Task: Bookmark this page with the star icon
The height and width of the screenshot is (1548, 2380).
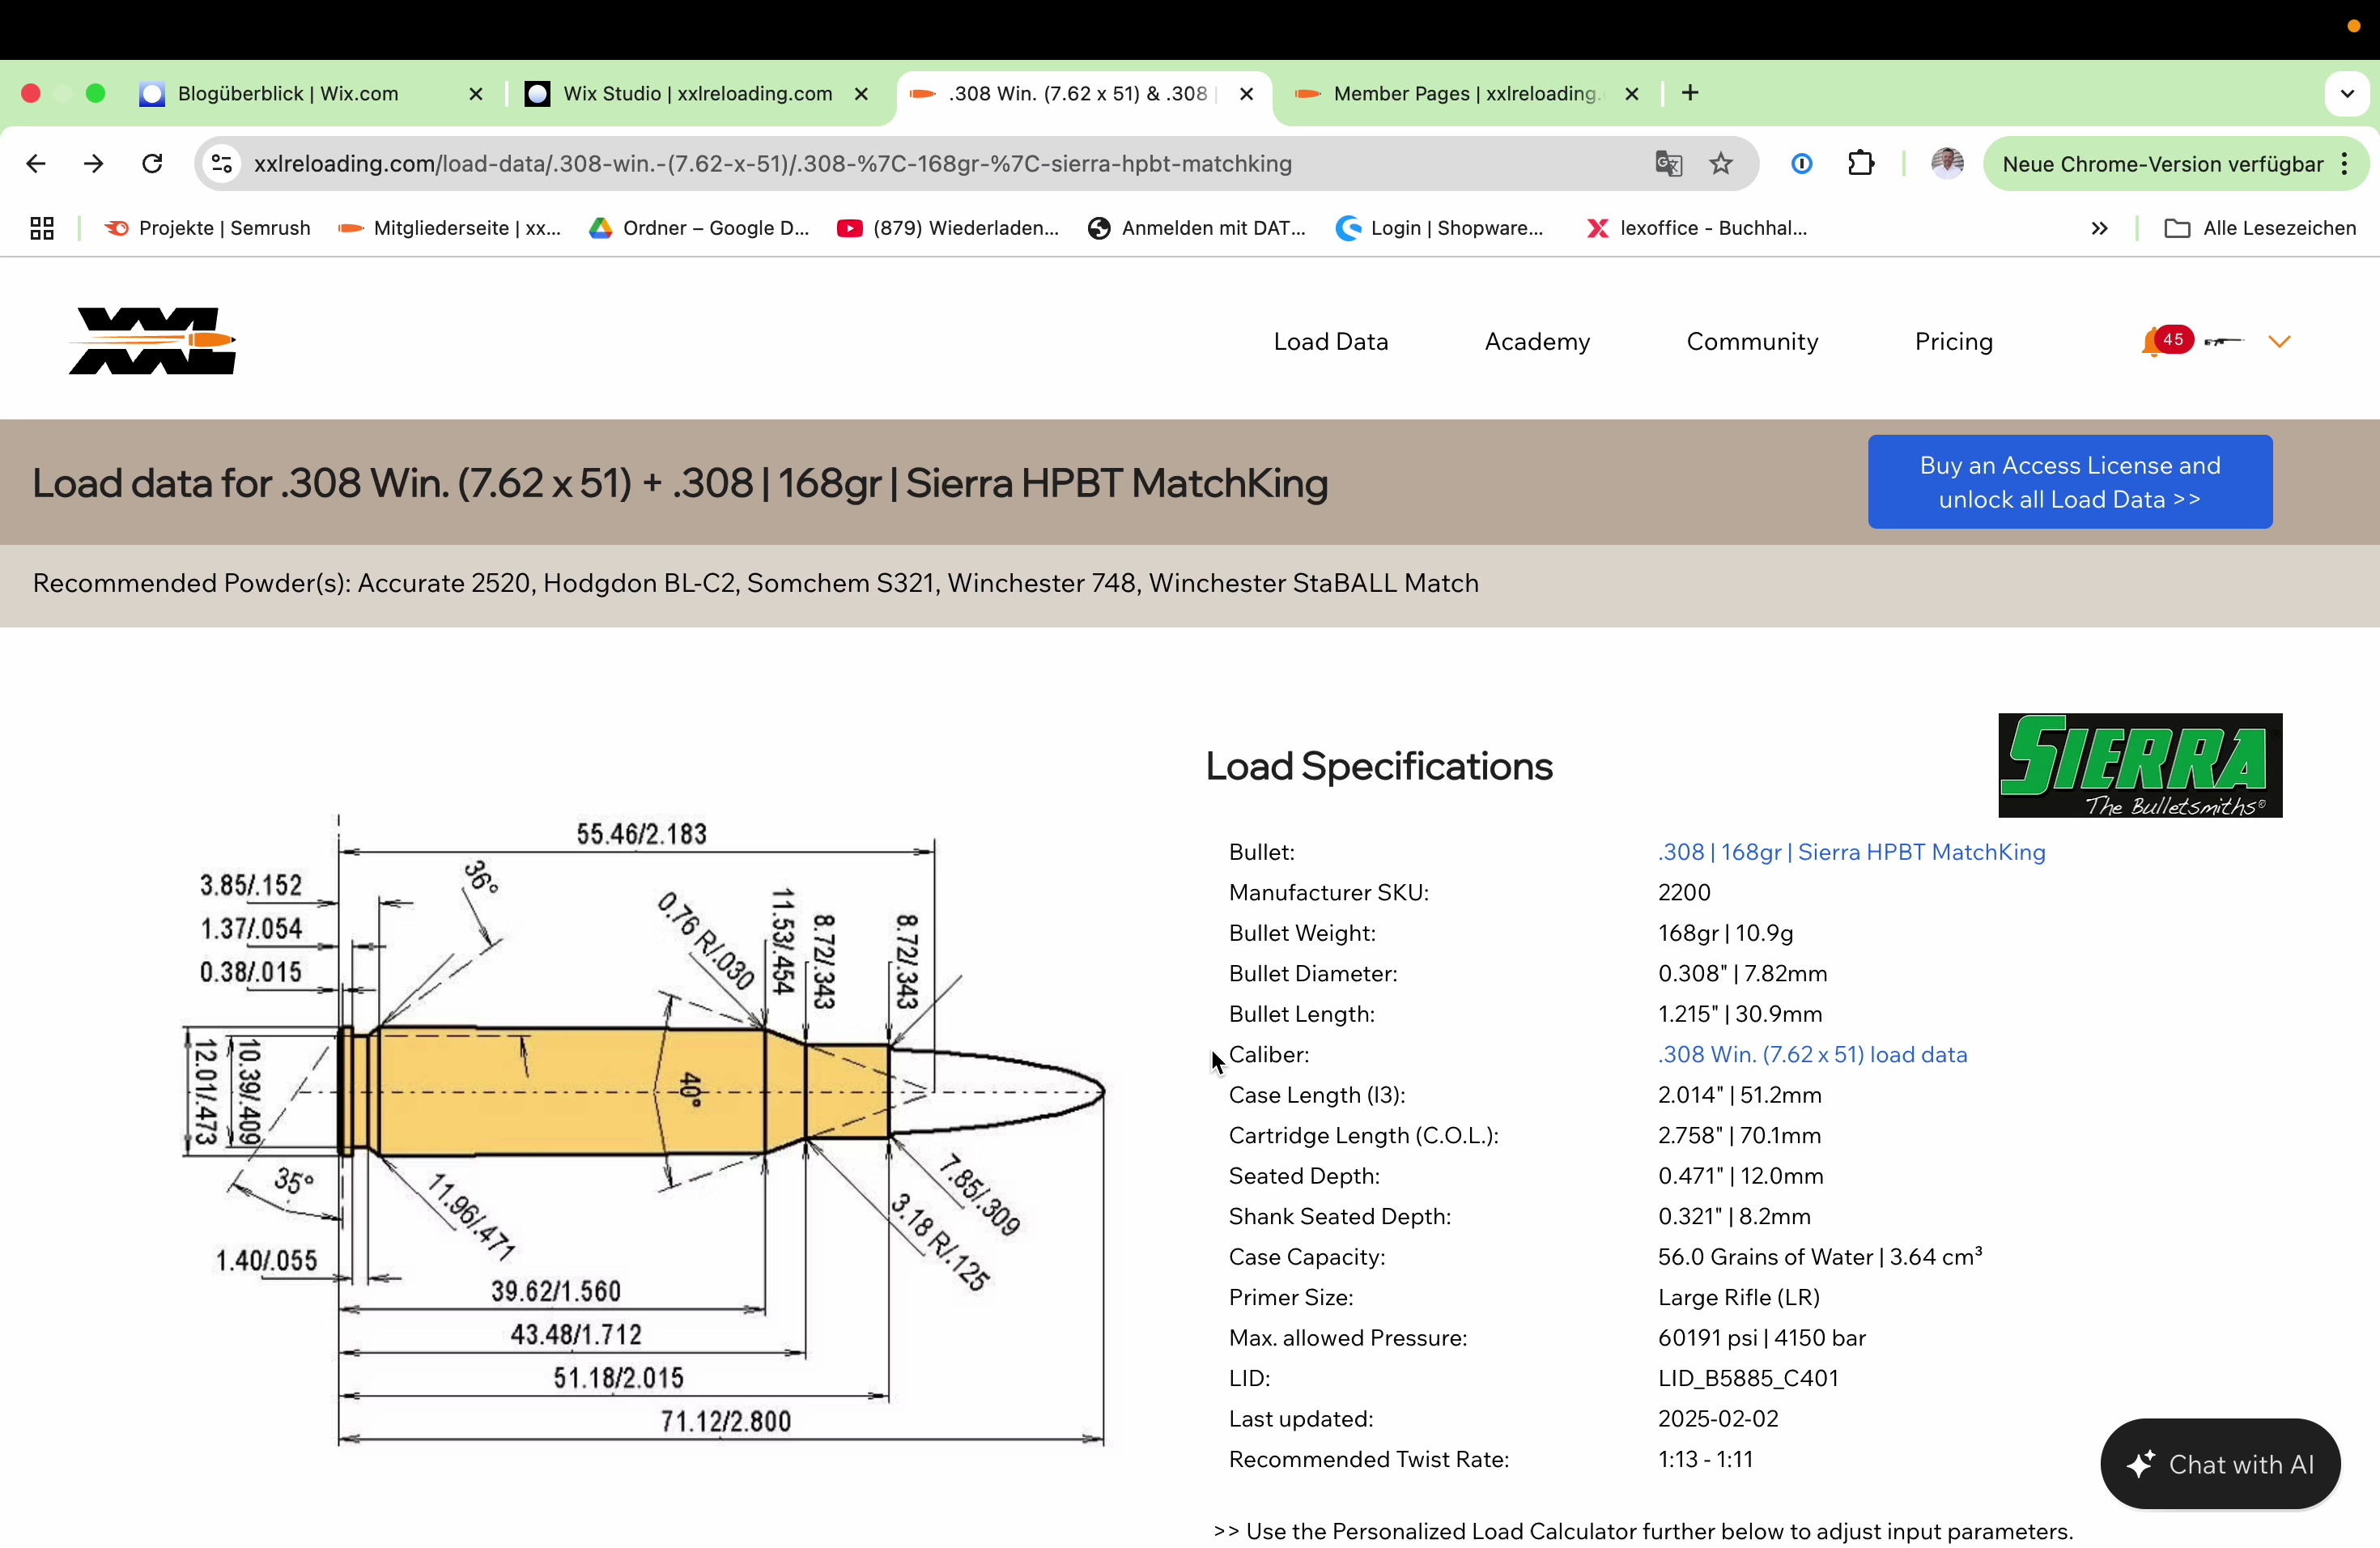Action: [1720, 163]
